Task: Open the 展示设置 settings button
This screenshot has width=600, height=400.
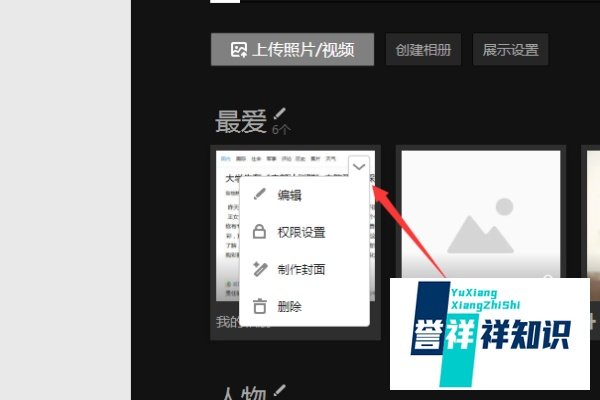Action: coord(510,50)
